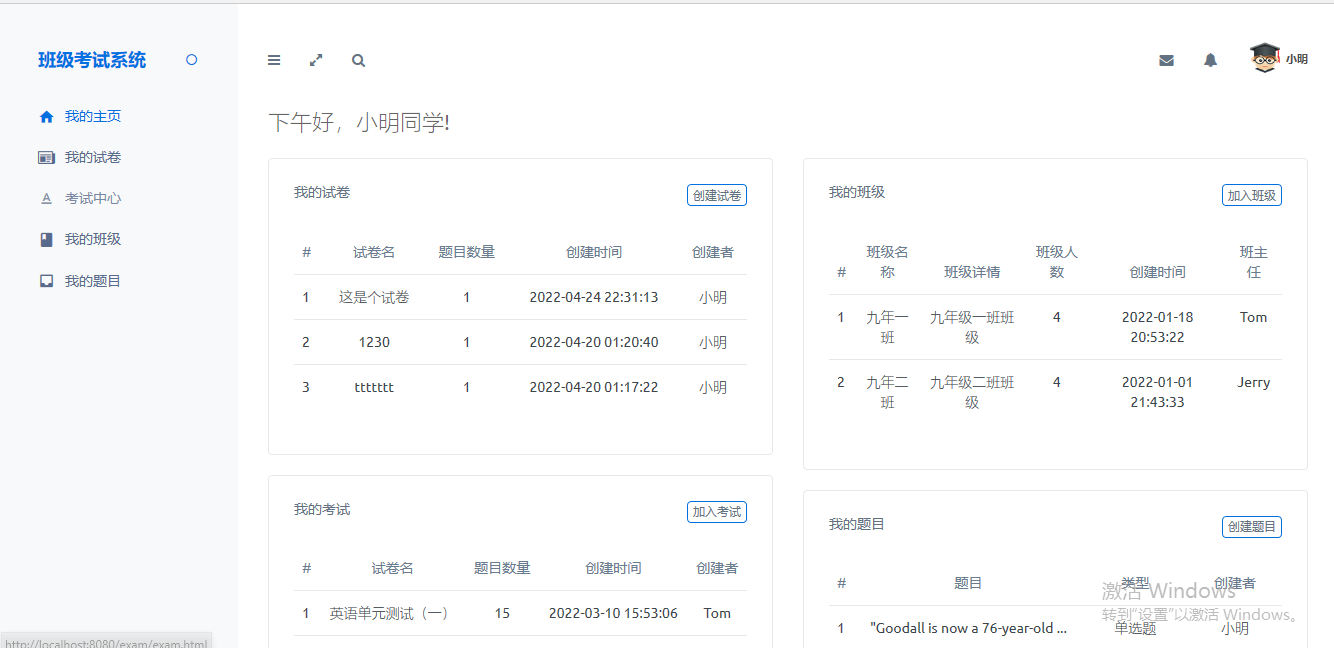Screen dimensions: 1334x648
Task: Click the home icon beside 我的主页
Action: (46, 116)
